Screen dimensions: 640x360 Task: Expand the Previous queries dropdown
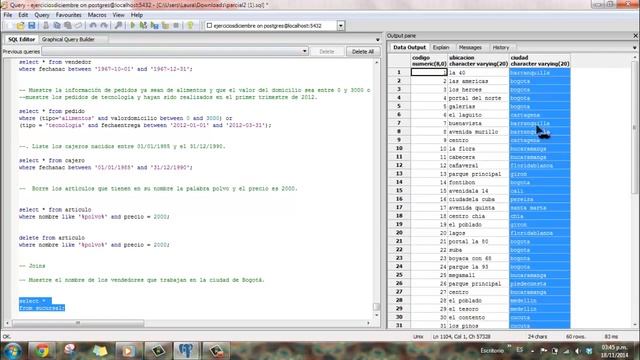[x=304, y=51]
